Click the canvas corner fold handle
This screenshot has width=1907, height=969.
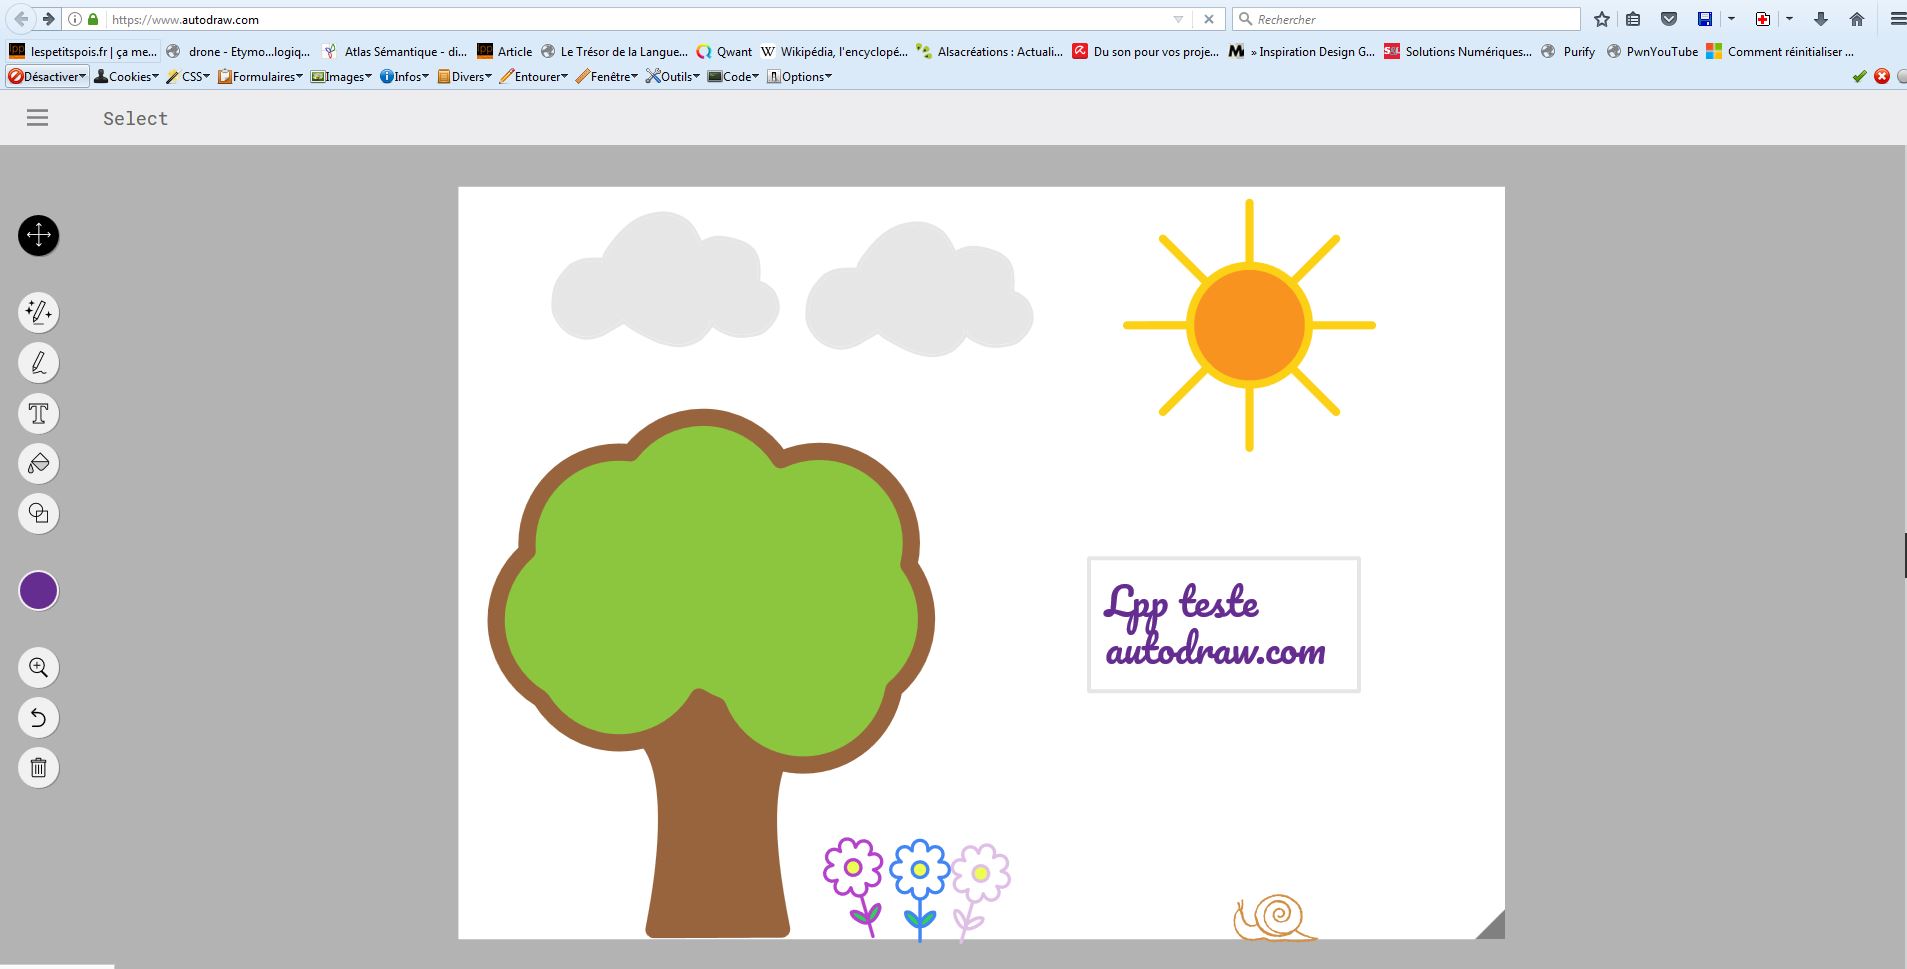coord(1490,924)
